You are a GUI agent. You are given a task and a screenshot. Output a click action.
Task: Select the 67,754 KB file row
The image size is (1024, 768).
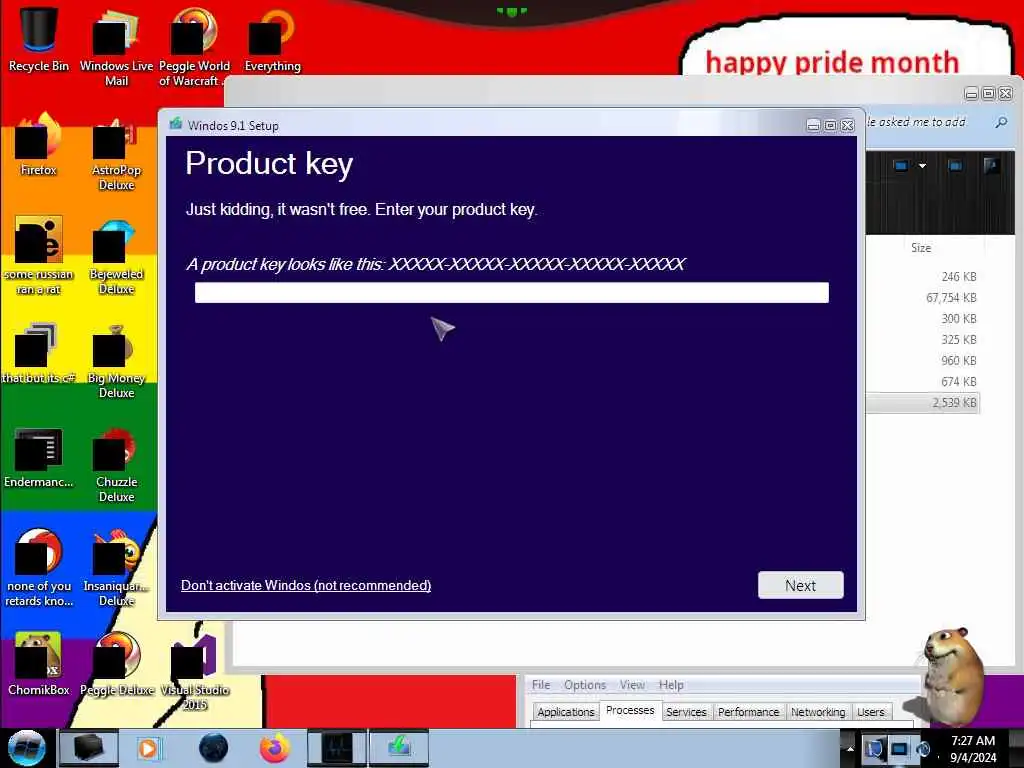click(923, 298)
